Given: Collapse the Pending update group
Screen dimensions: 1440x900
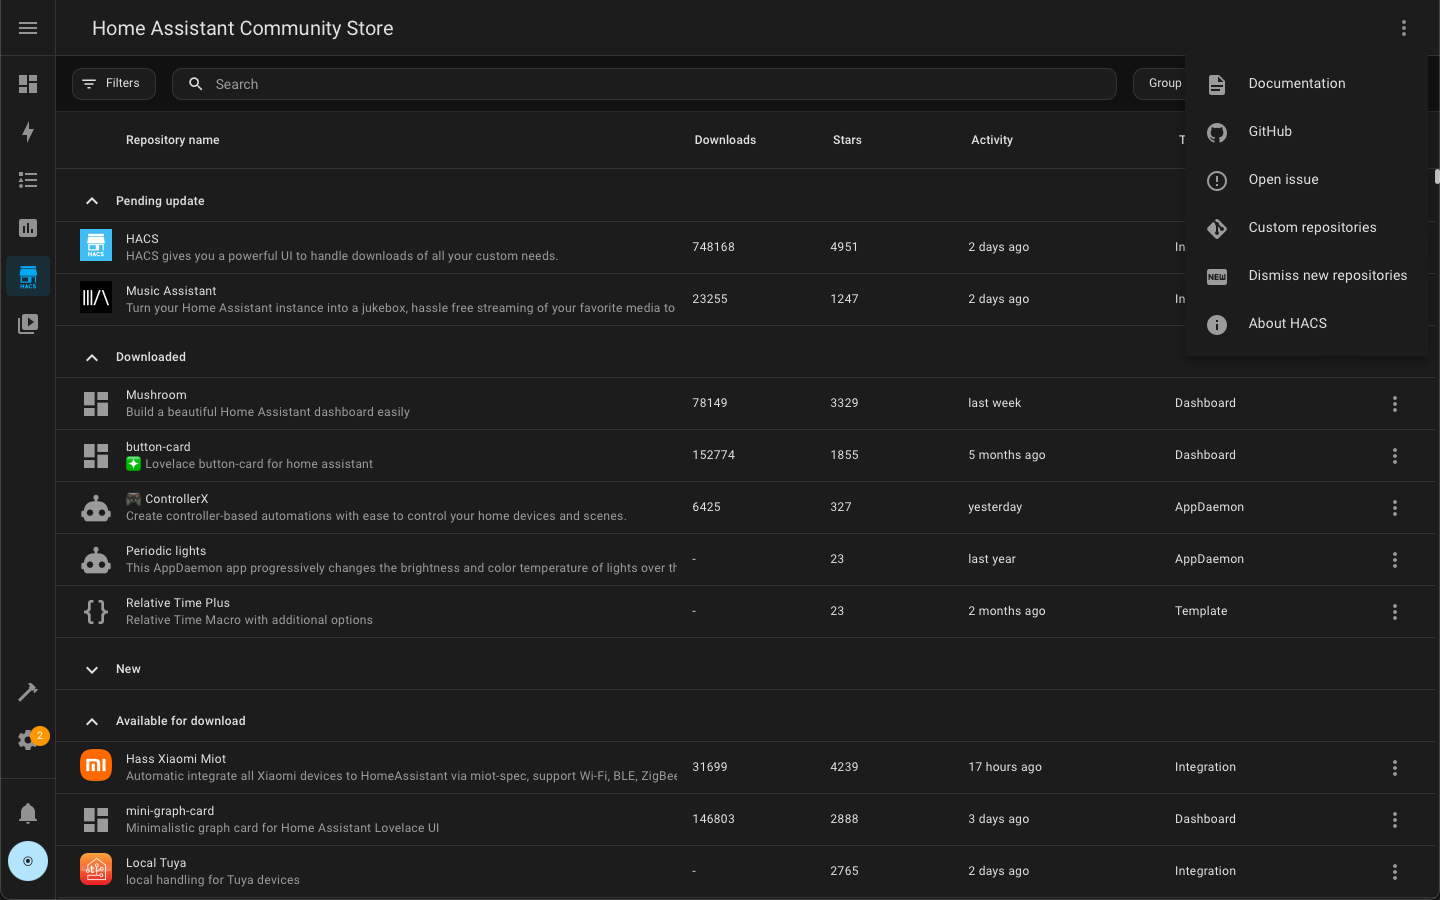Looking at the screenshot, I should click(92, 201).
